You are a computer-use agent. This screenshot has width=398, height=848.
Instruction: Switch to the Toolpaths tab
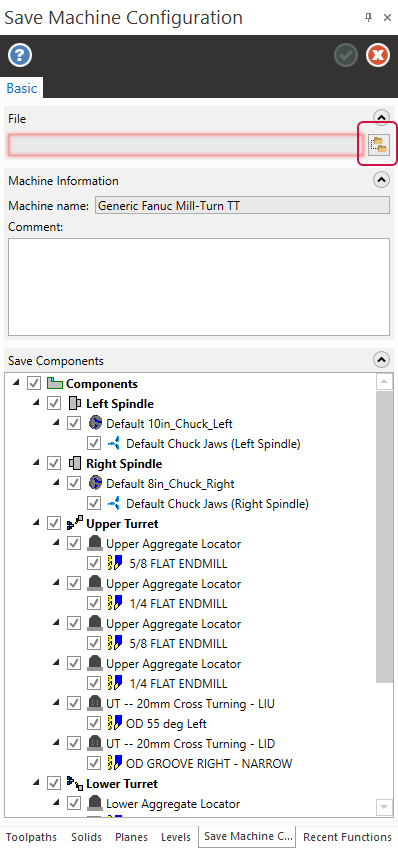[31, 837]
